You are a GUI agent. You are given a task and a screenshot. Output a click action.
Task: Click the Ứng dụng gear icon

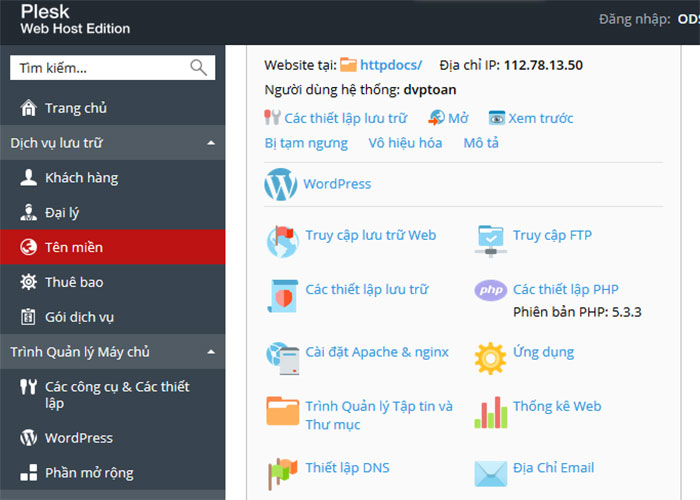point(491,355)
